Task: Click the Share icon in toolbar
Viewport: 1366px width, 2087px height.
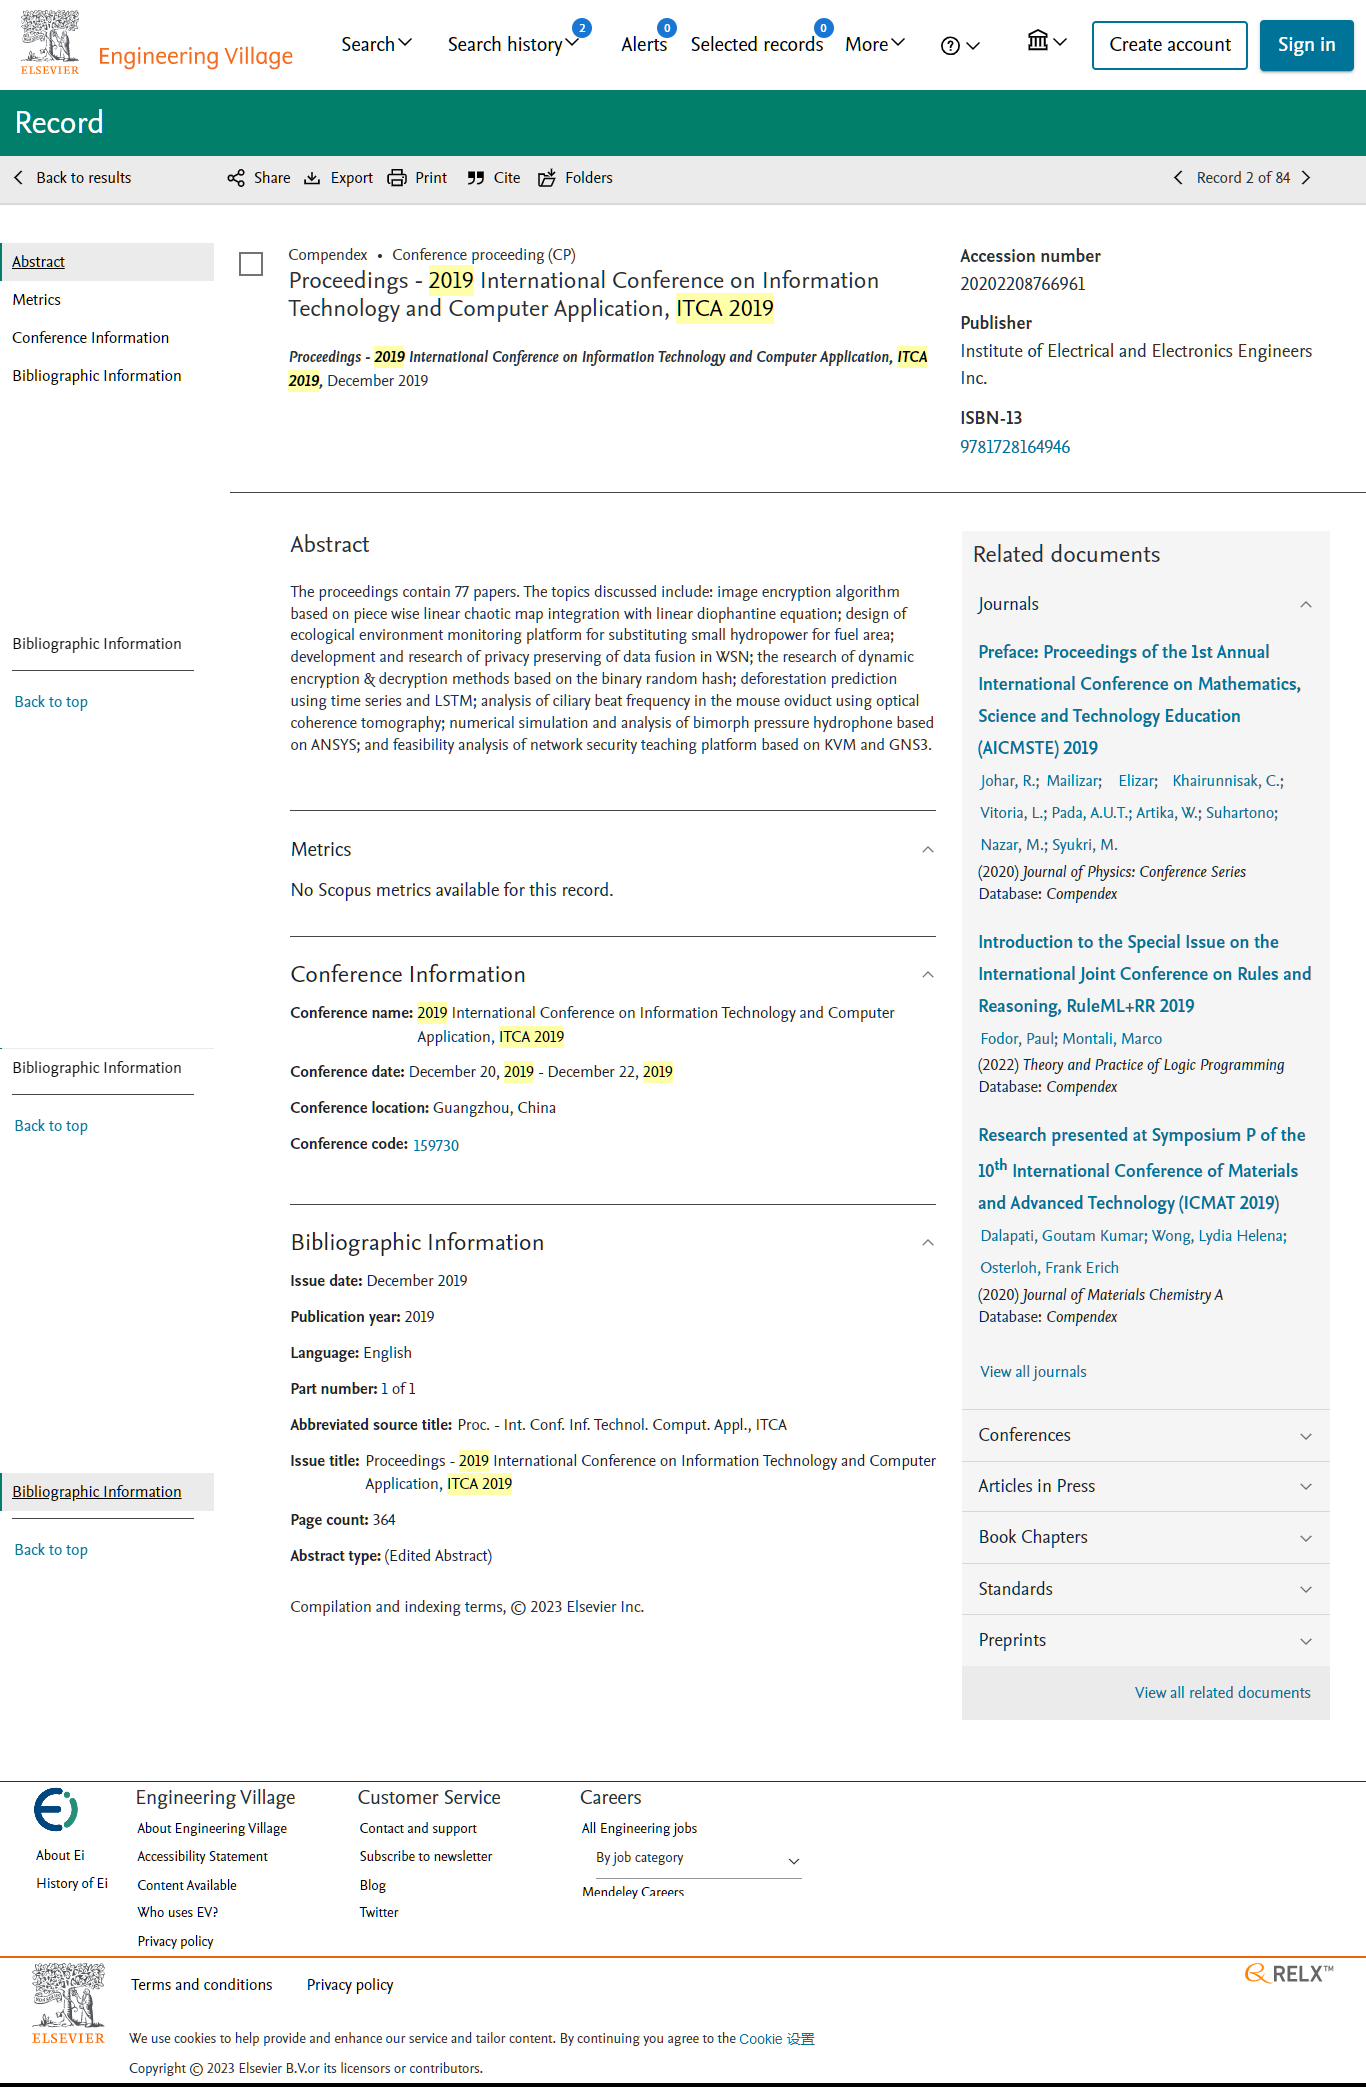Action: (236, 178)
